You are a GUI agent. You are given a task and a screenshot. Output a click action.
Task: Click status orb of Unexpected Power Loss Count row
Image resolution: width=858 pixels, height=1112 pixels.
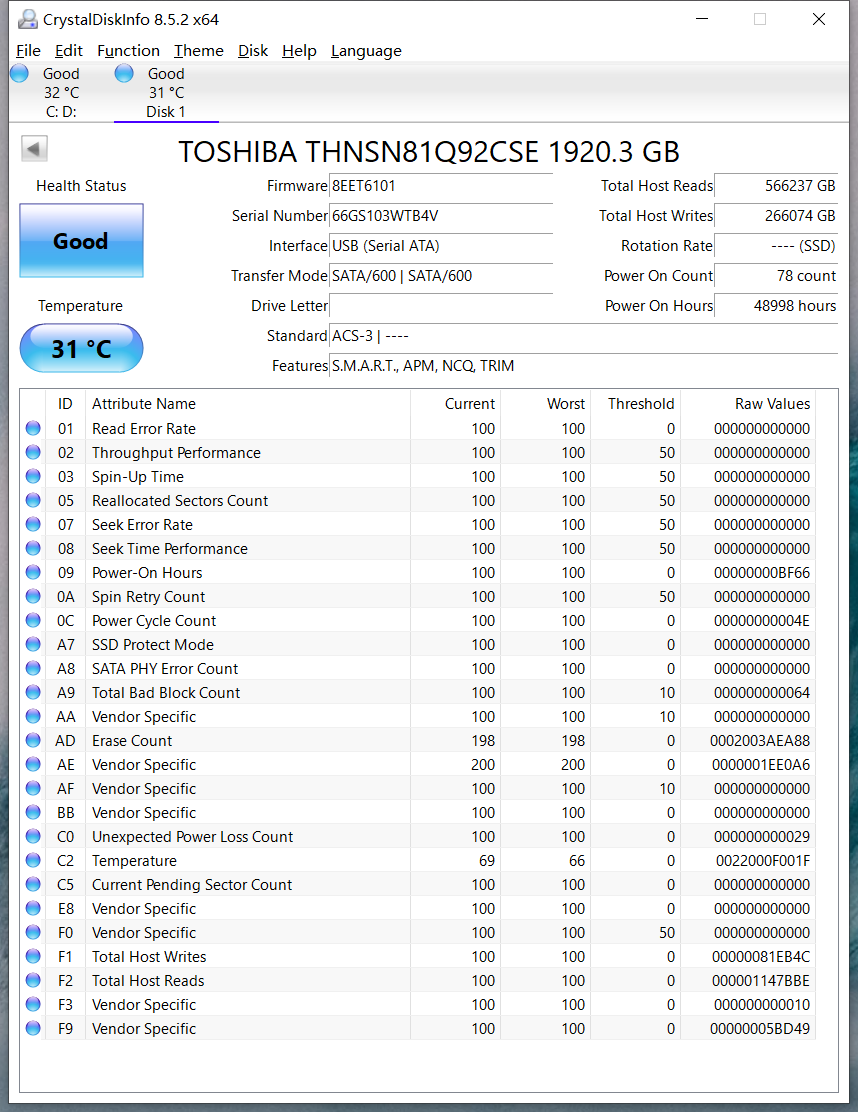[x=33, y=836]
